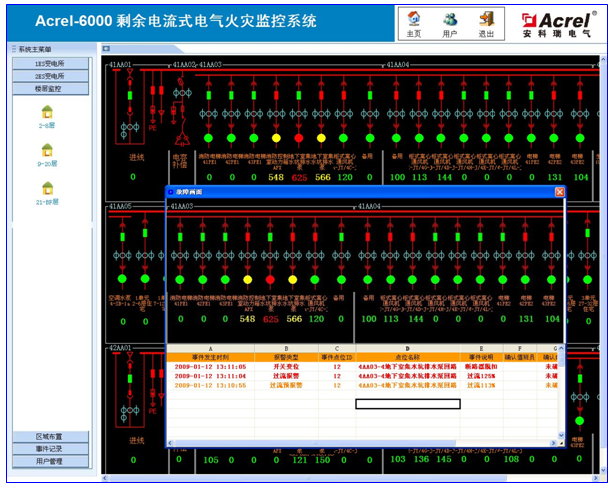Click the red alarm circle in the 故障画面 popup

tap(270, 280)
